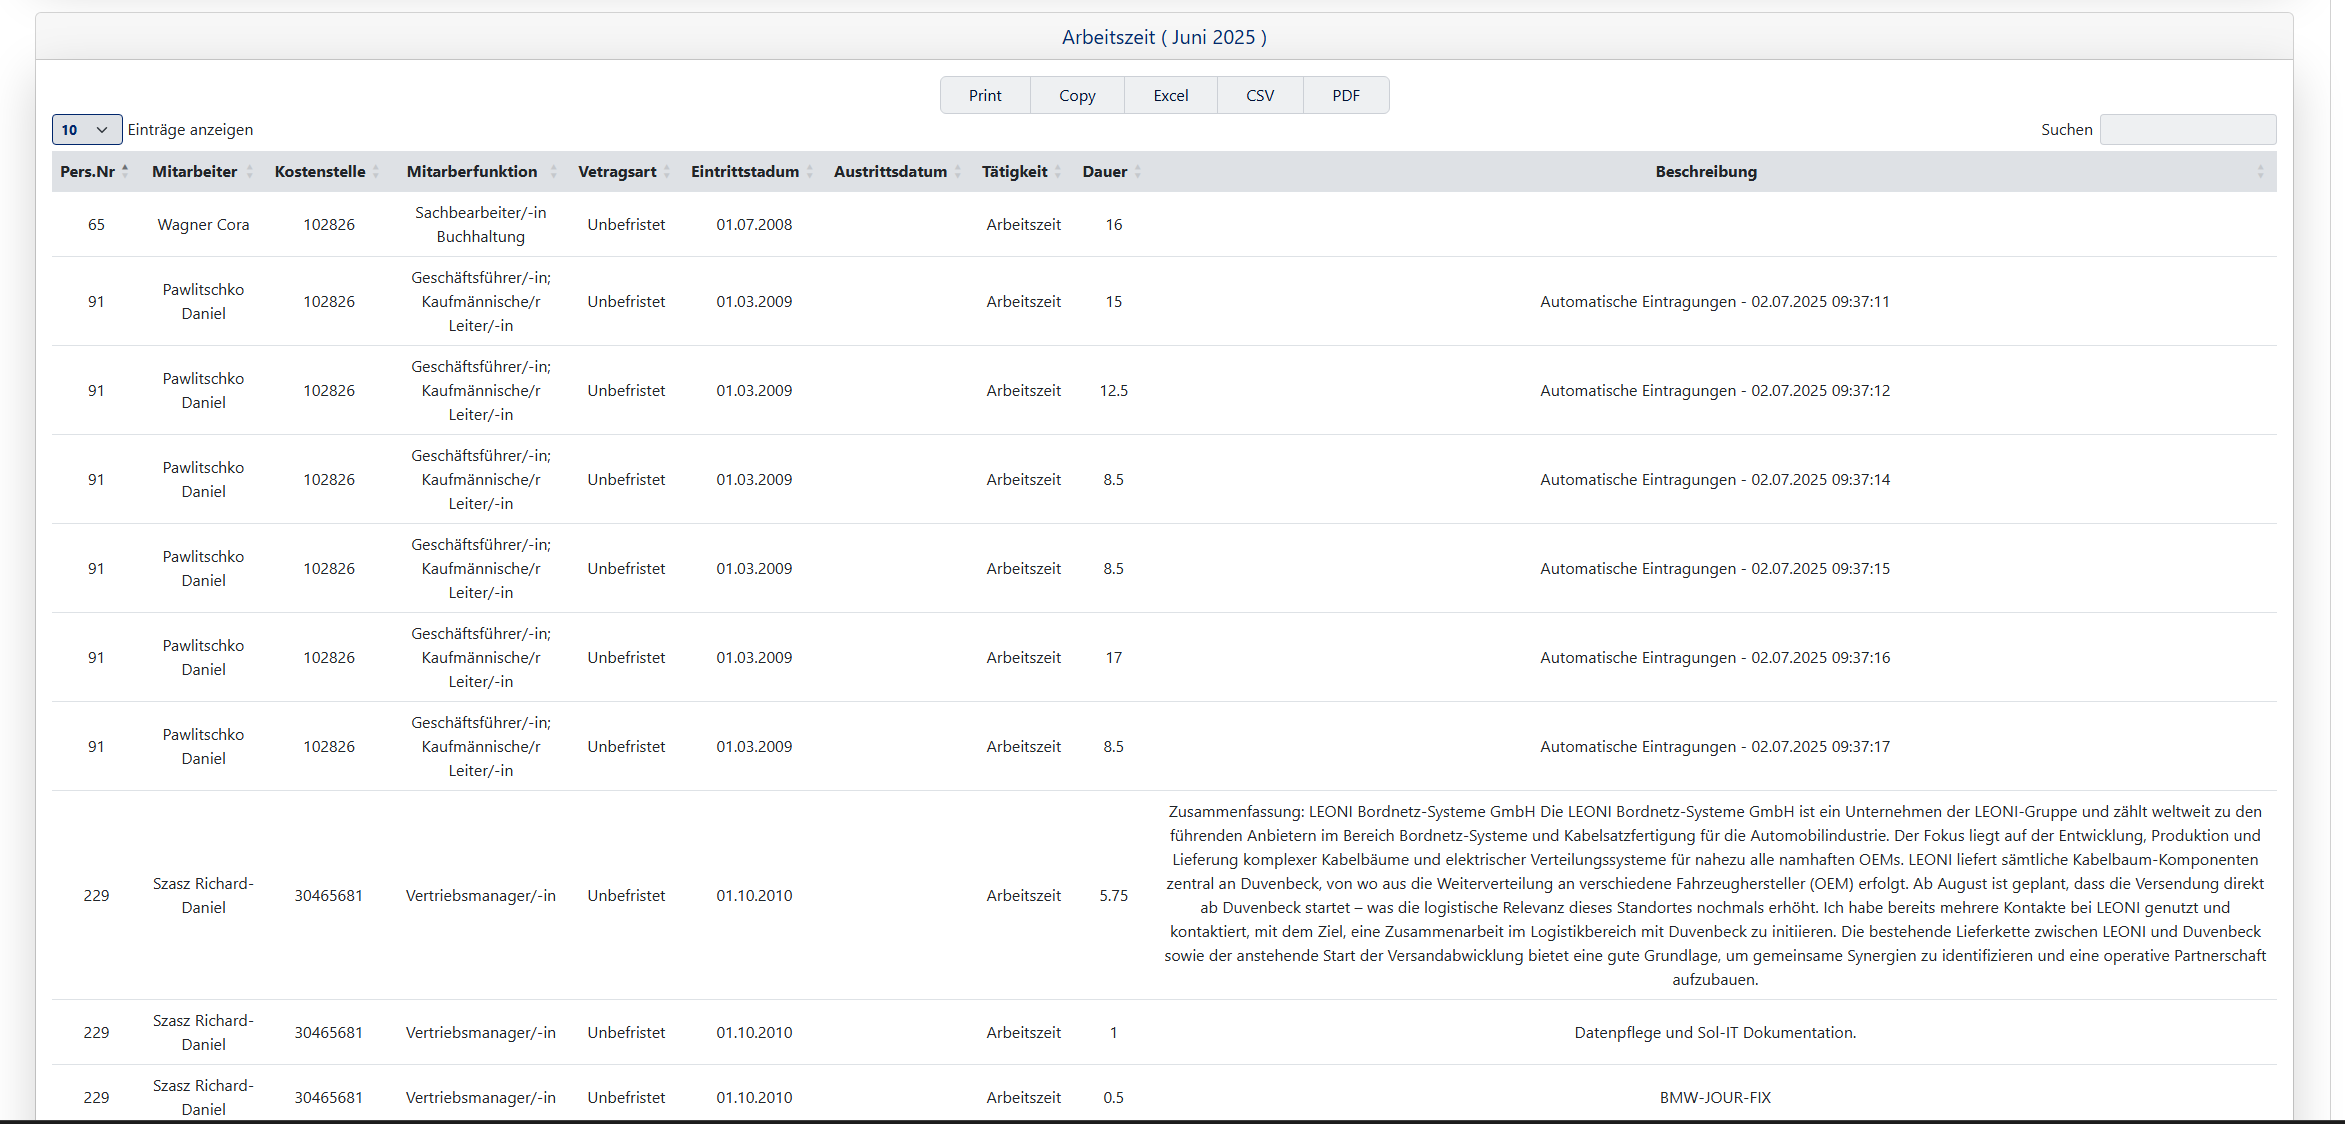2345x1124 pixels.
Task: Sort by the Eintrittstadum column header
Action: click(x=745, y=171)
